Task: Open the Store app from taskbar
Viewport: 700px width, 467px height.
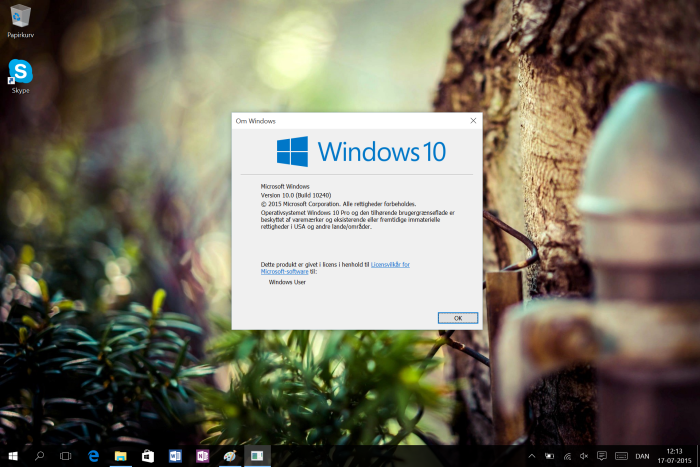Action: [148, 456]
